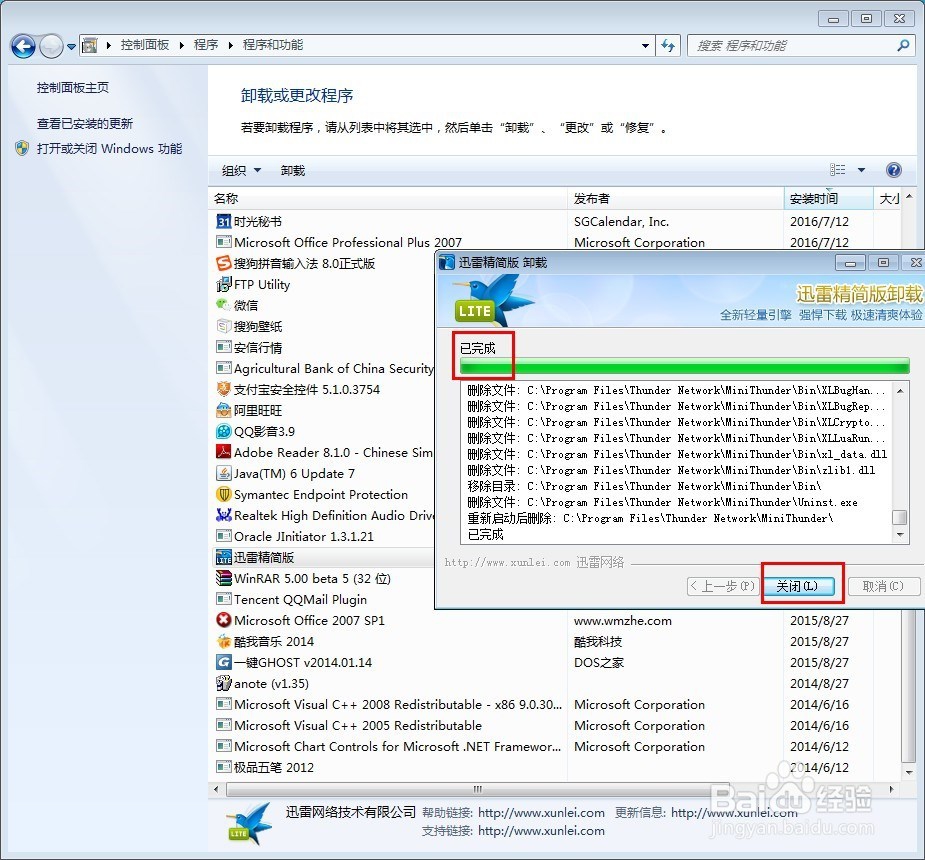Select the Adobe Reader 8.1.0 entry icon
The width and height of the screenshot is (925, 860).
222,452
